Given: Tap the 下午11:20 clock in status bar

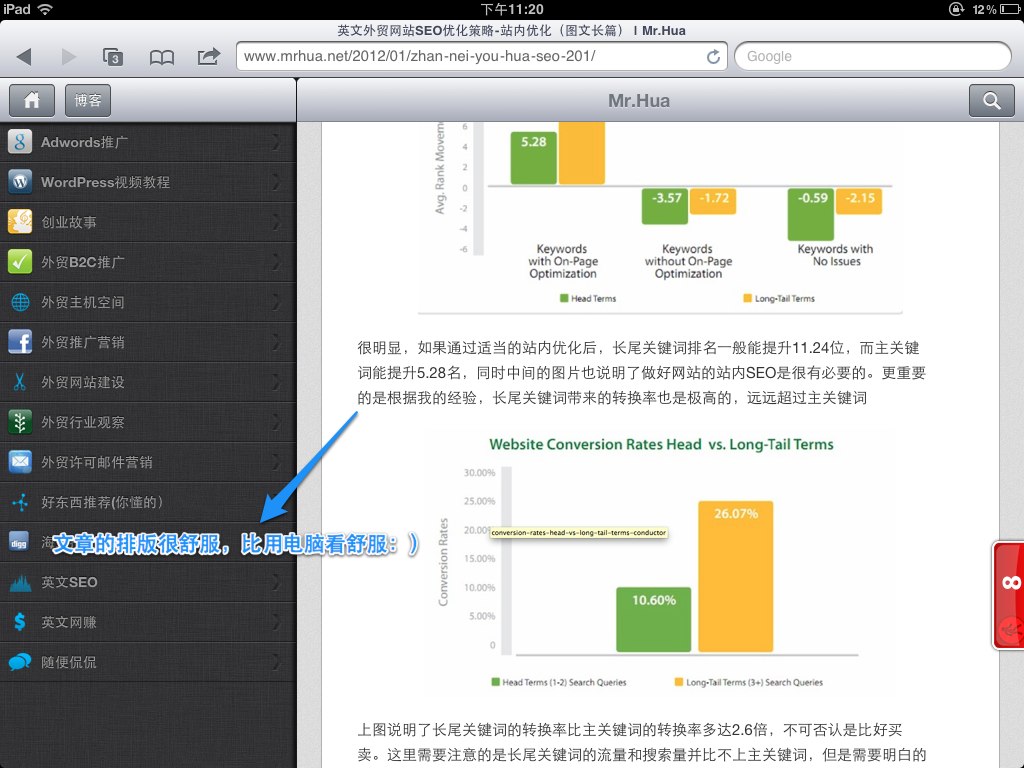Looking at the screenshot, I should 512,9.
